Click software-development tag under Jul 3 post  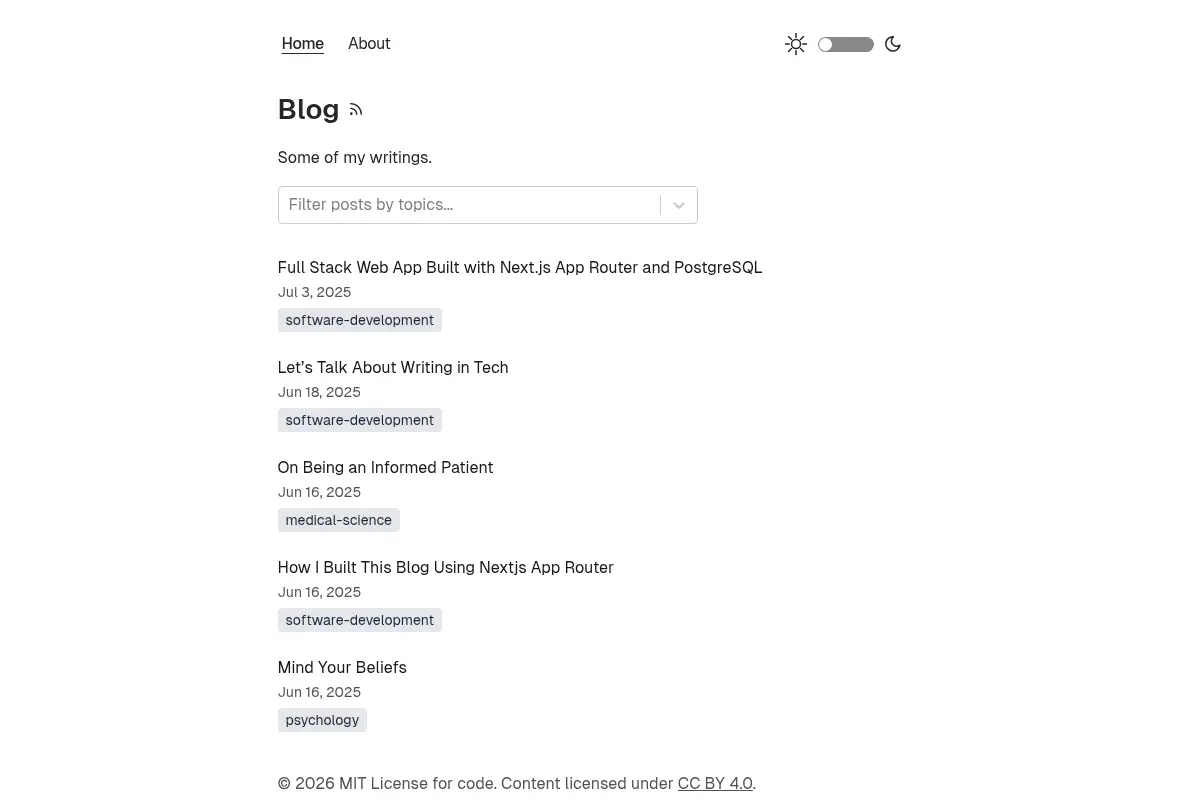tap(360, 320)
